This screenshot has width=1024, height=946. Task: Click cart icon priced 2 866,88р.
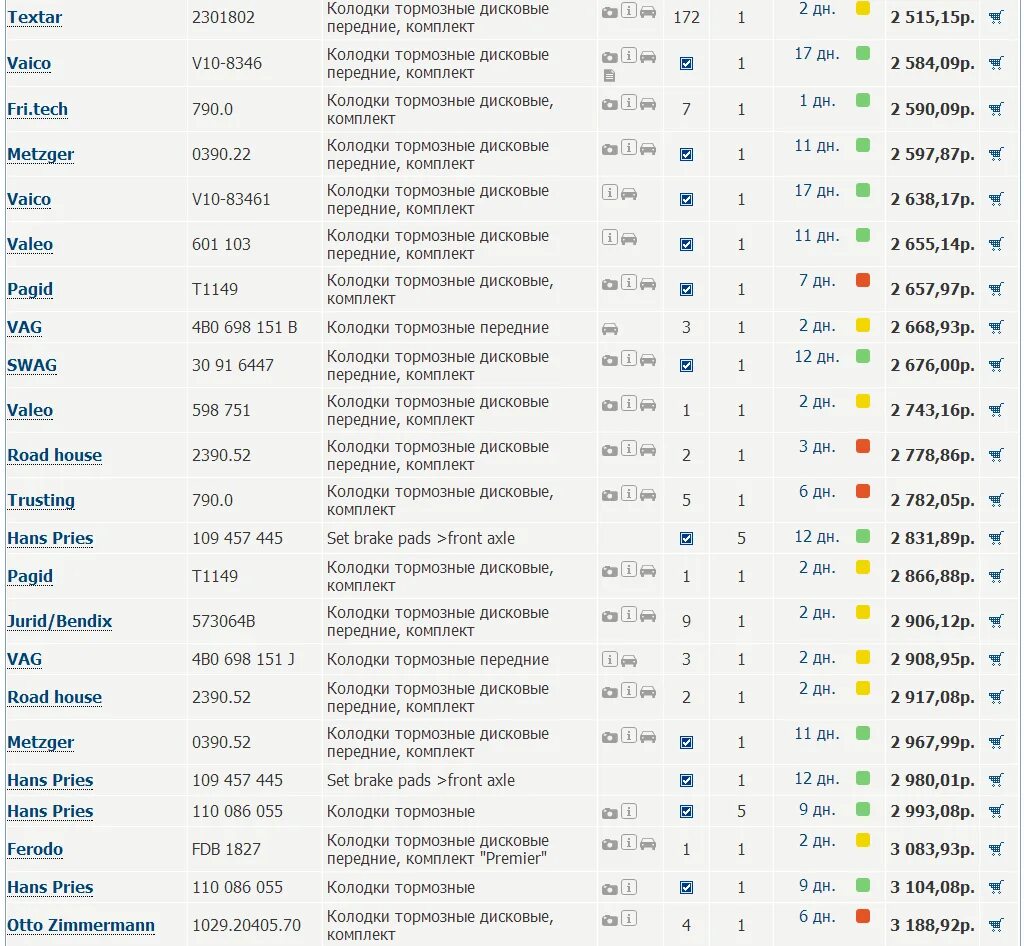pos(996,576)
